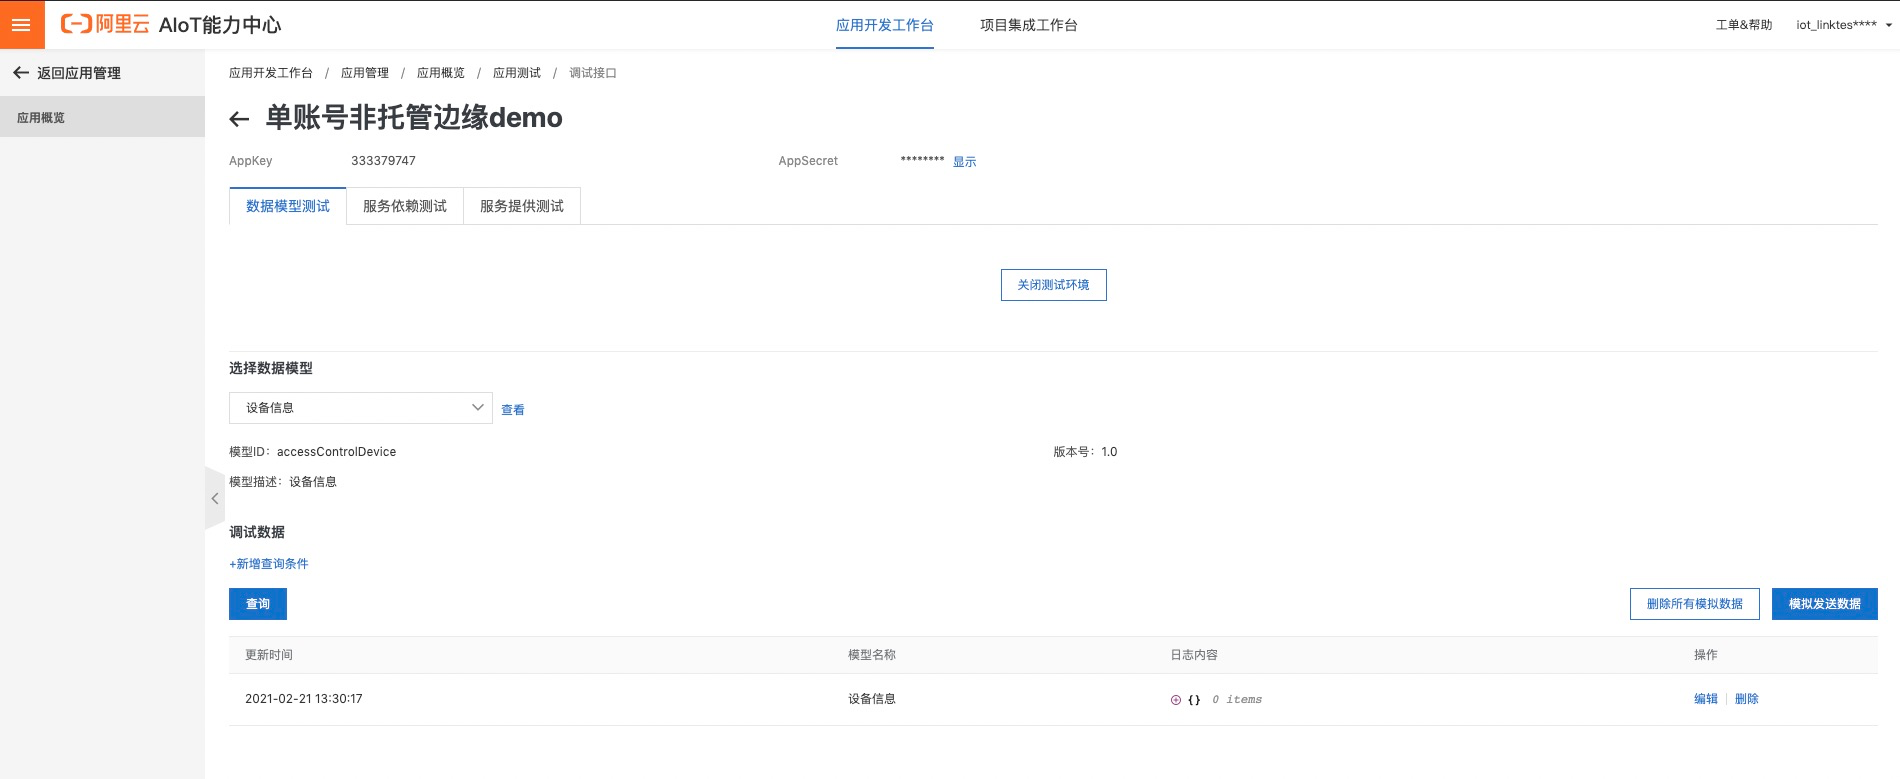Screen dimensions: 1900x779
Task: Click breadcrumb 应用测试
Action: (517, 73)
